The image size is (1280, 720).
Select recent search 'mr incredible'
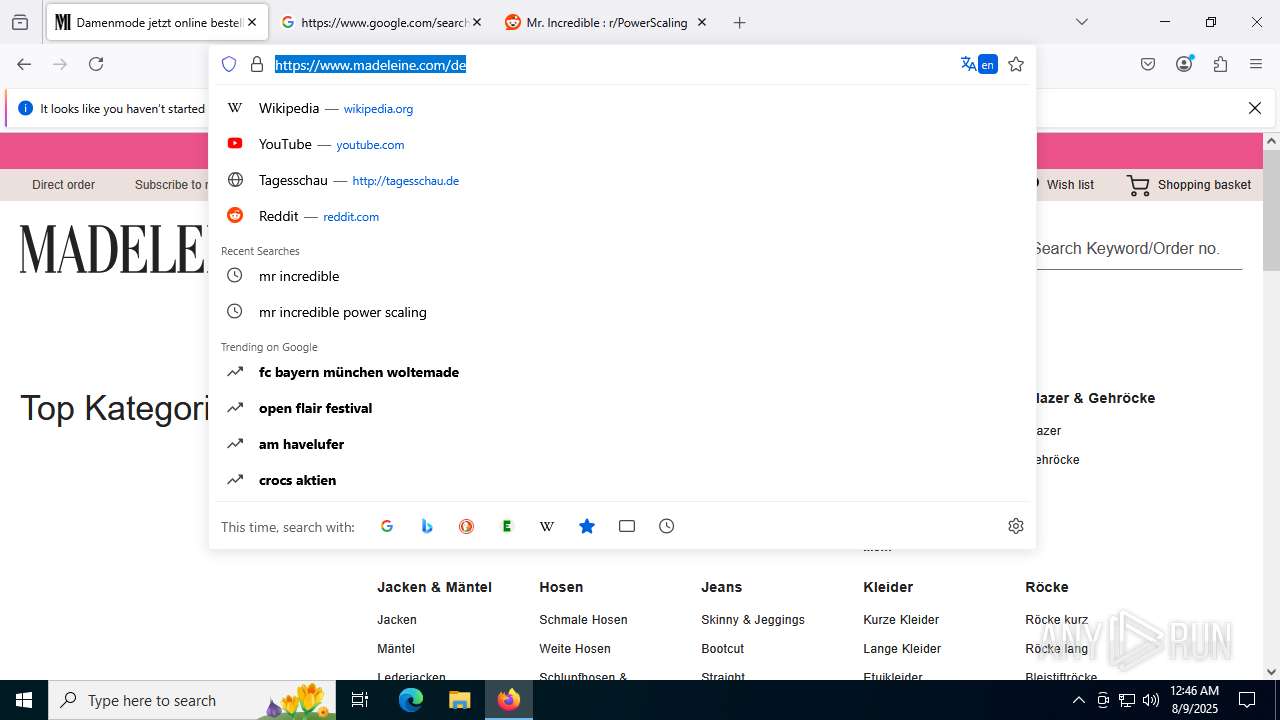622,276
